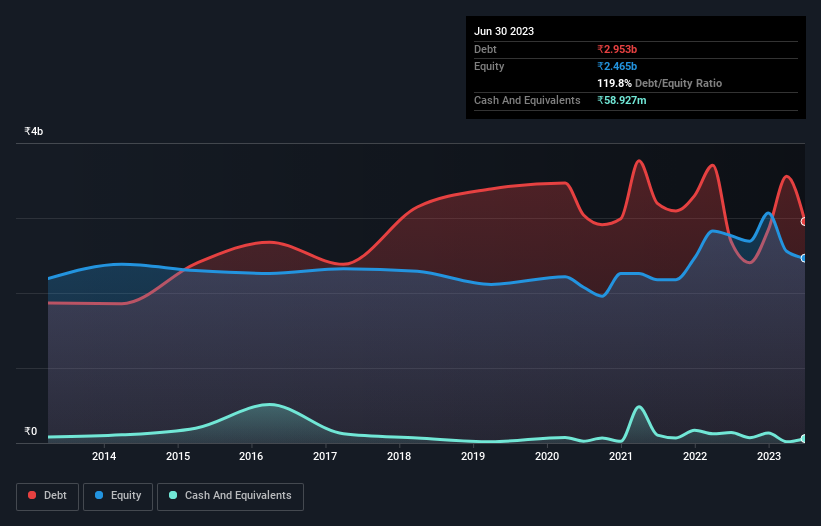Click the teal Cash And Equivalents legend dot
This screenshot has width=821, height=526.
[173, 495]
